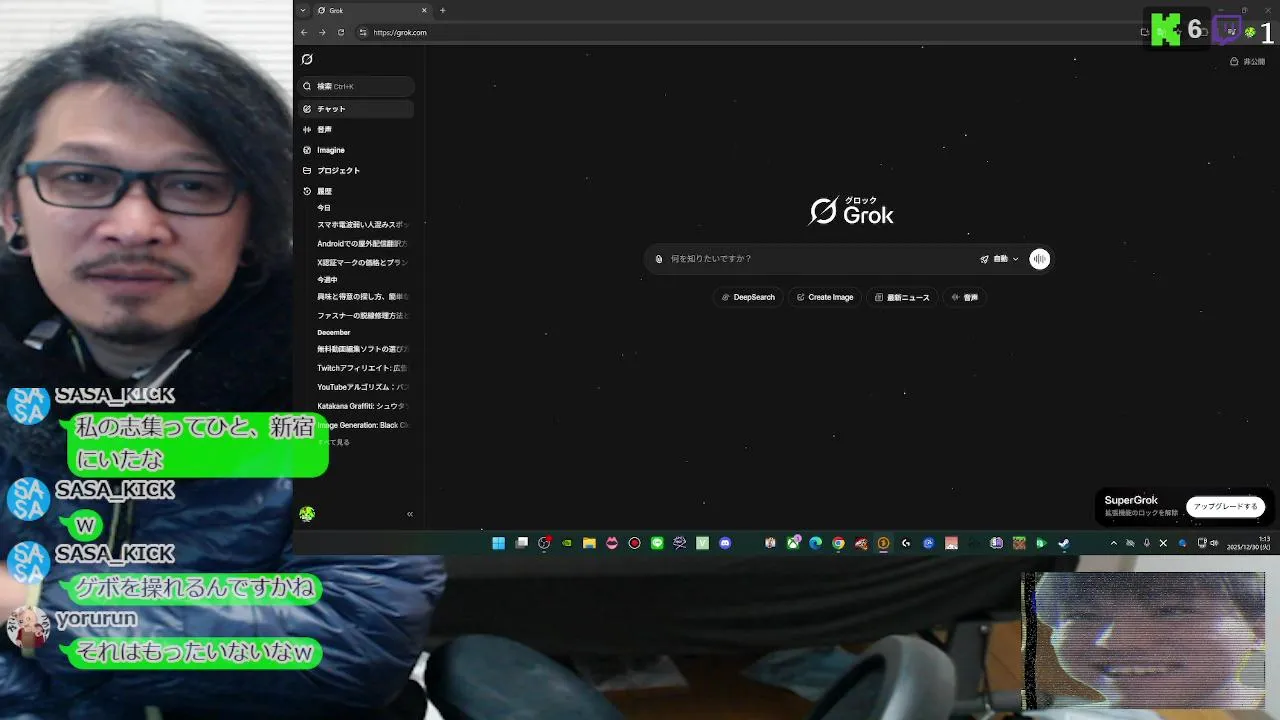
Task: Open the Image Generation: Black chat
Action: tap(362, 425)
